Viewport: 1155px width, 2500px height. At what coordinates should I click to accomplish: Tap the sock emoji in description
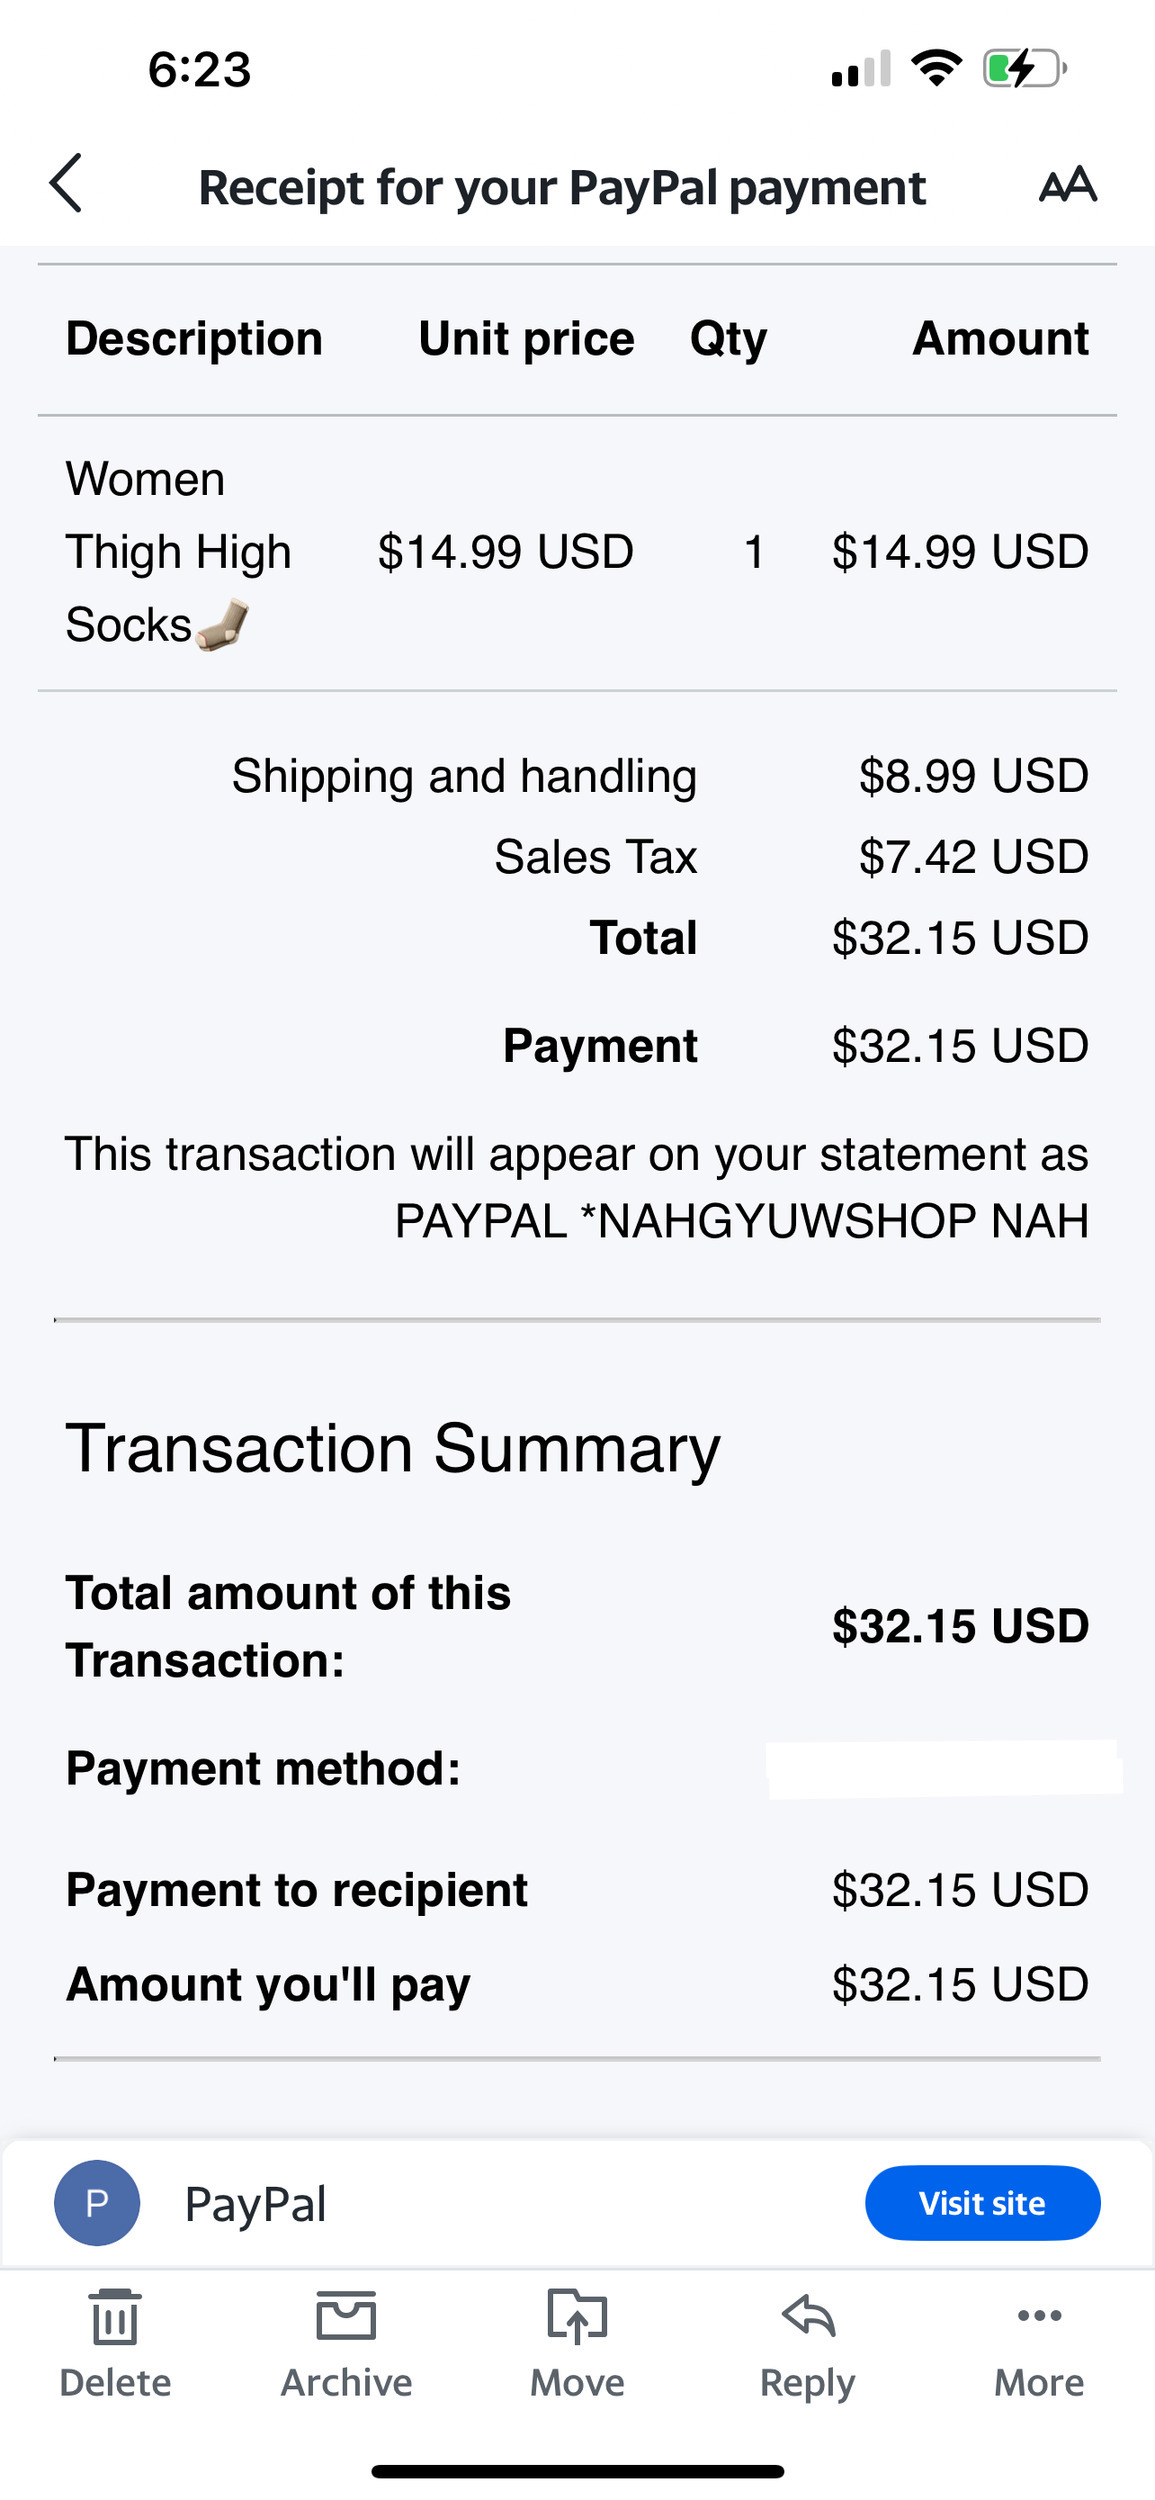223,625
